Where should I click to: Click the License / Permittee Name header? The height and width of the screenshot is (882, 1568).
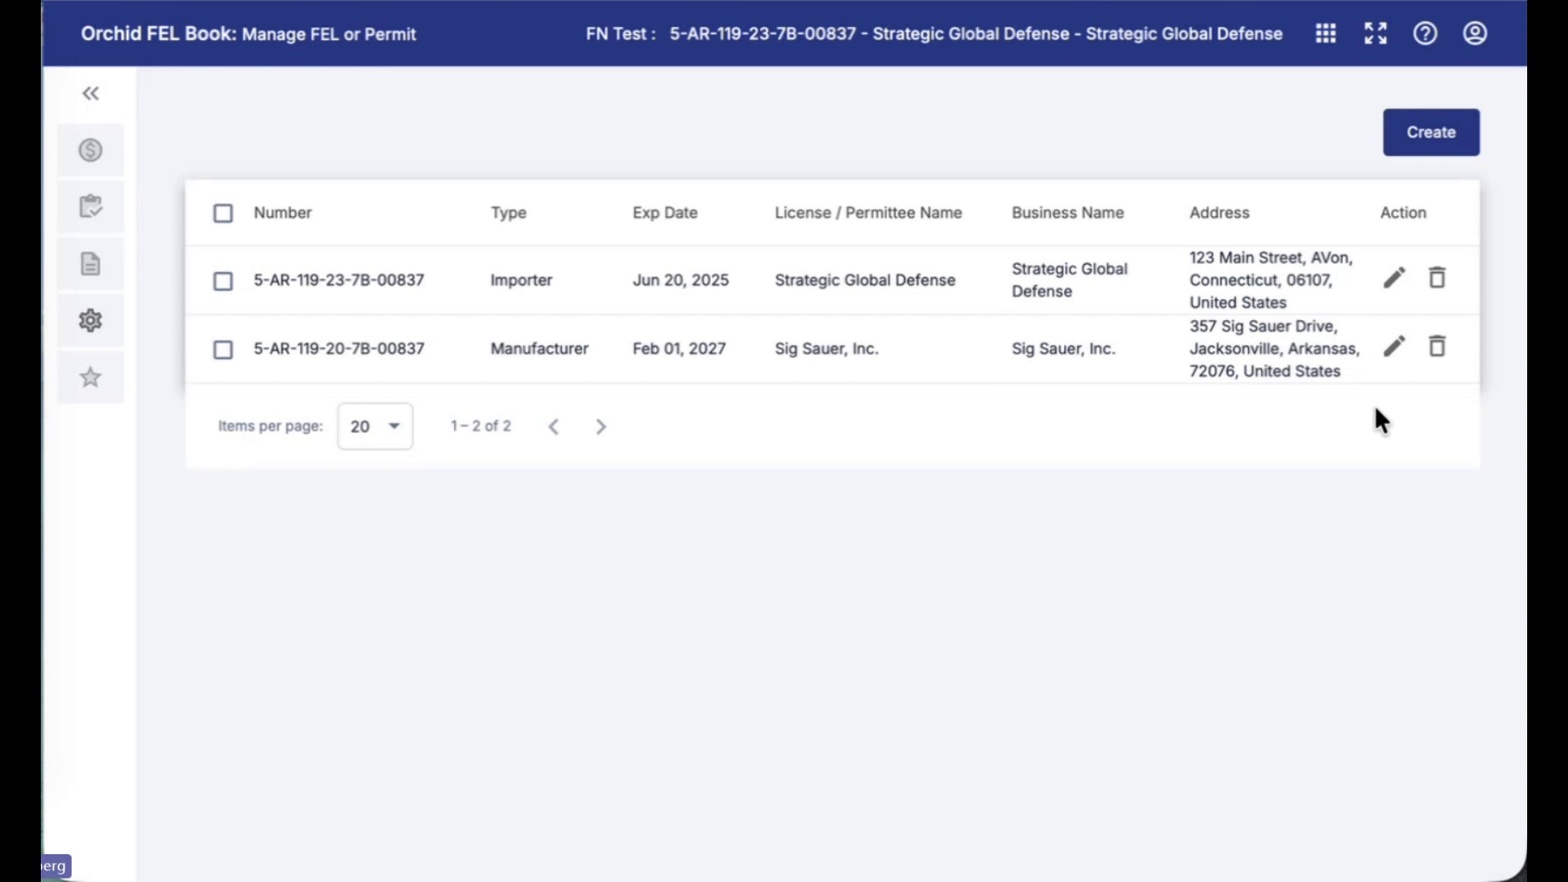(x=868, y=213)
